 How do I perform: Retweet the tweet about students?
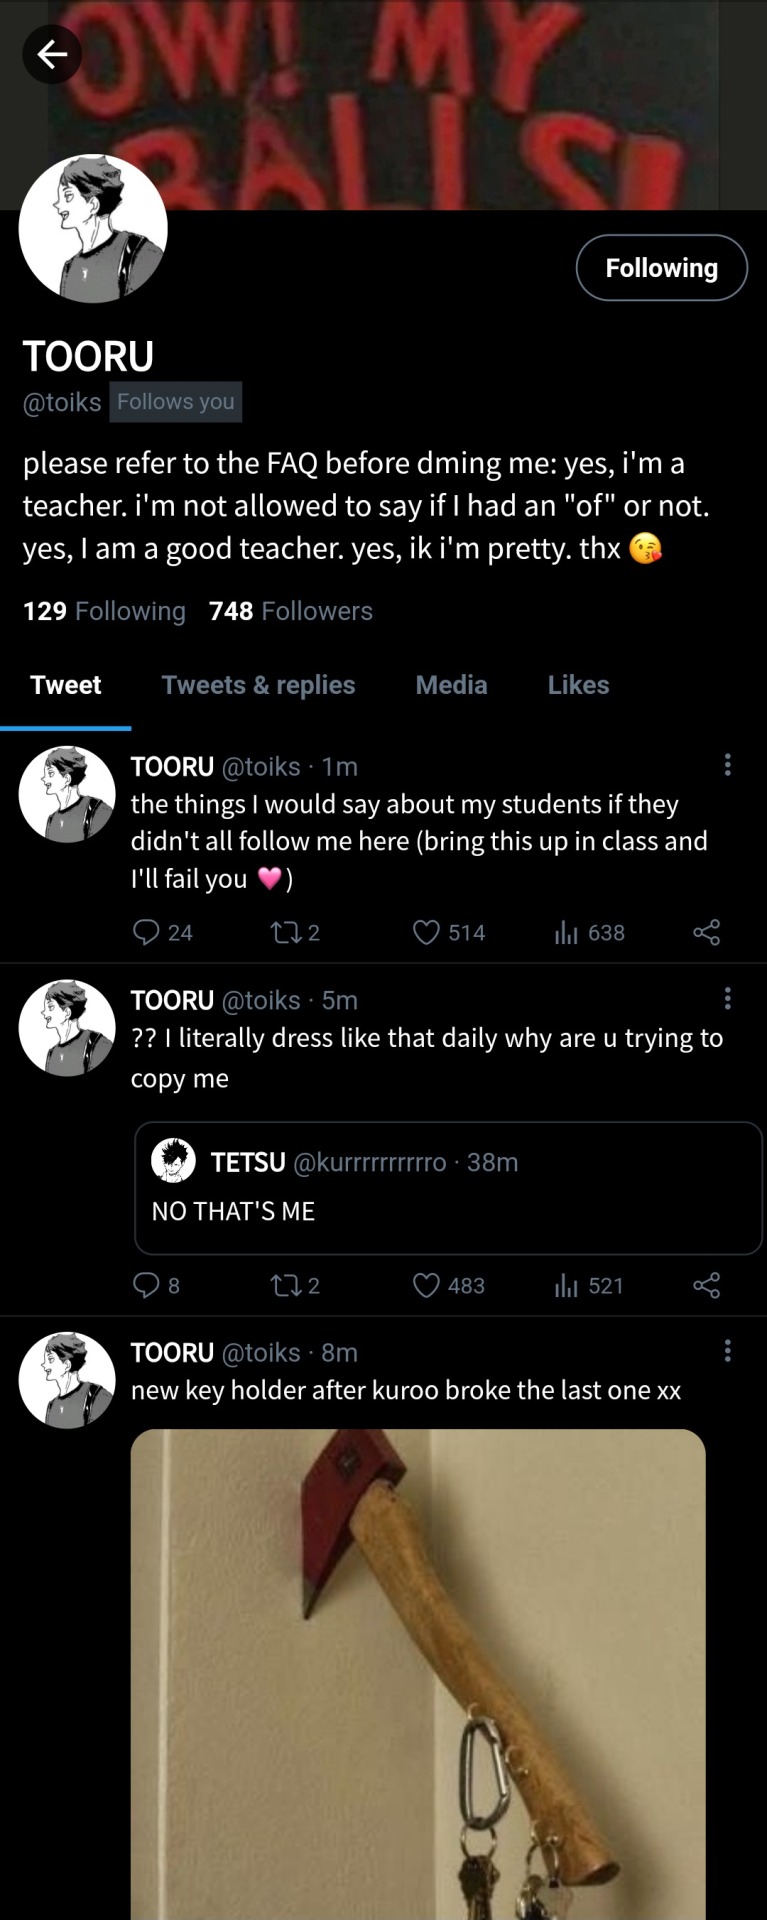(283, 932)
